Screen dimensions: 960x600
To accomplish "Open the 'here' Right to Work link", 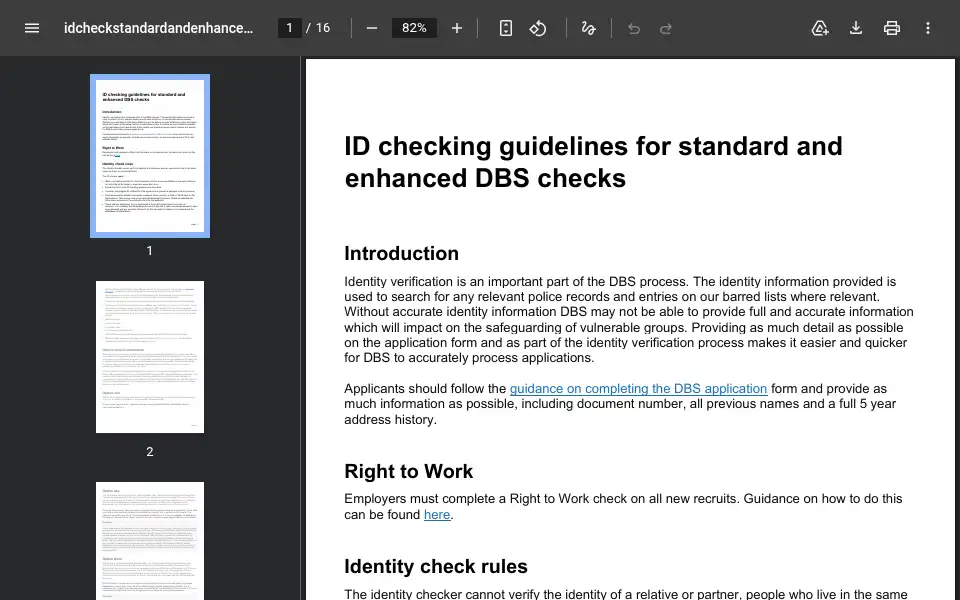I will pyautogui.click(x=437, y=515).
